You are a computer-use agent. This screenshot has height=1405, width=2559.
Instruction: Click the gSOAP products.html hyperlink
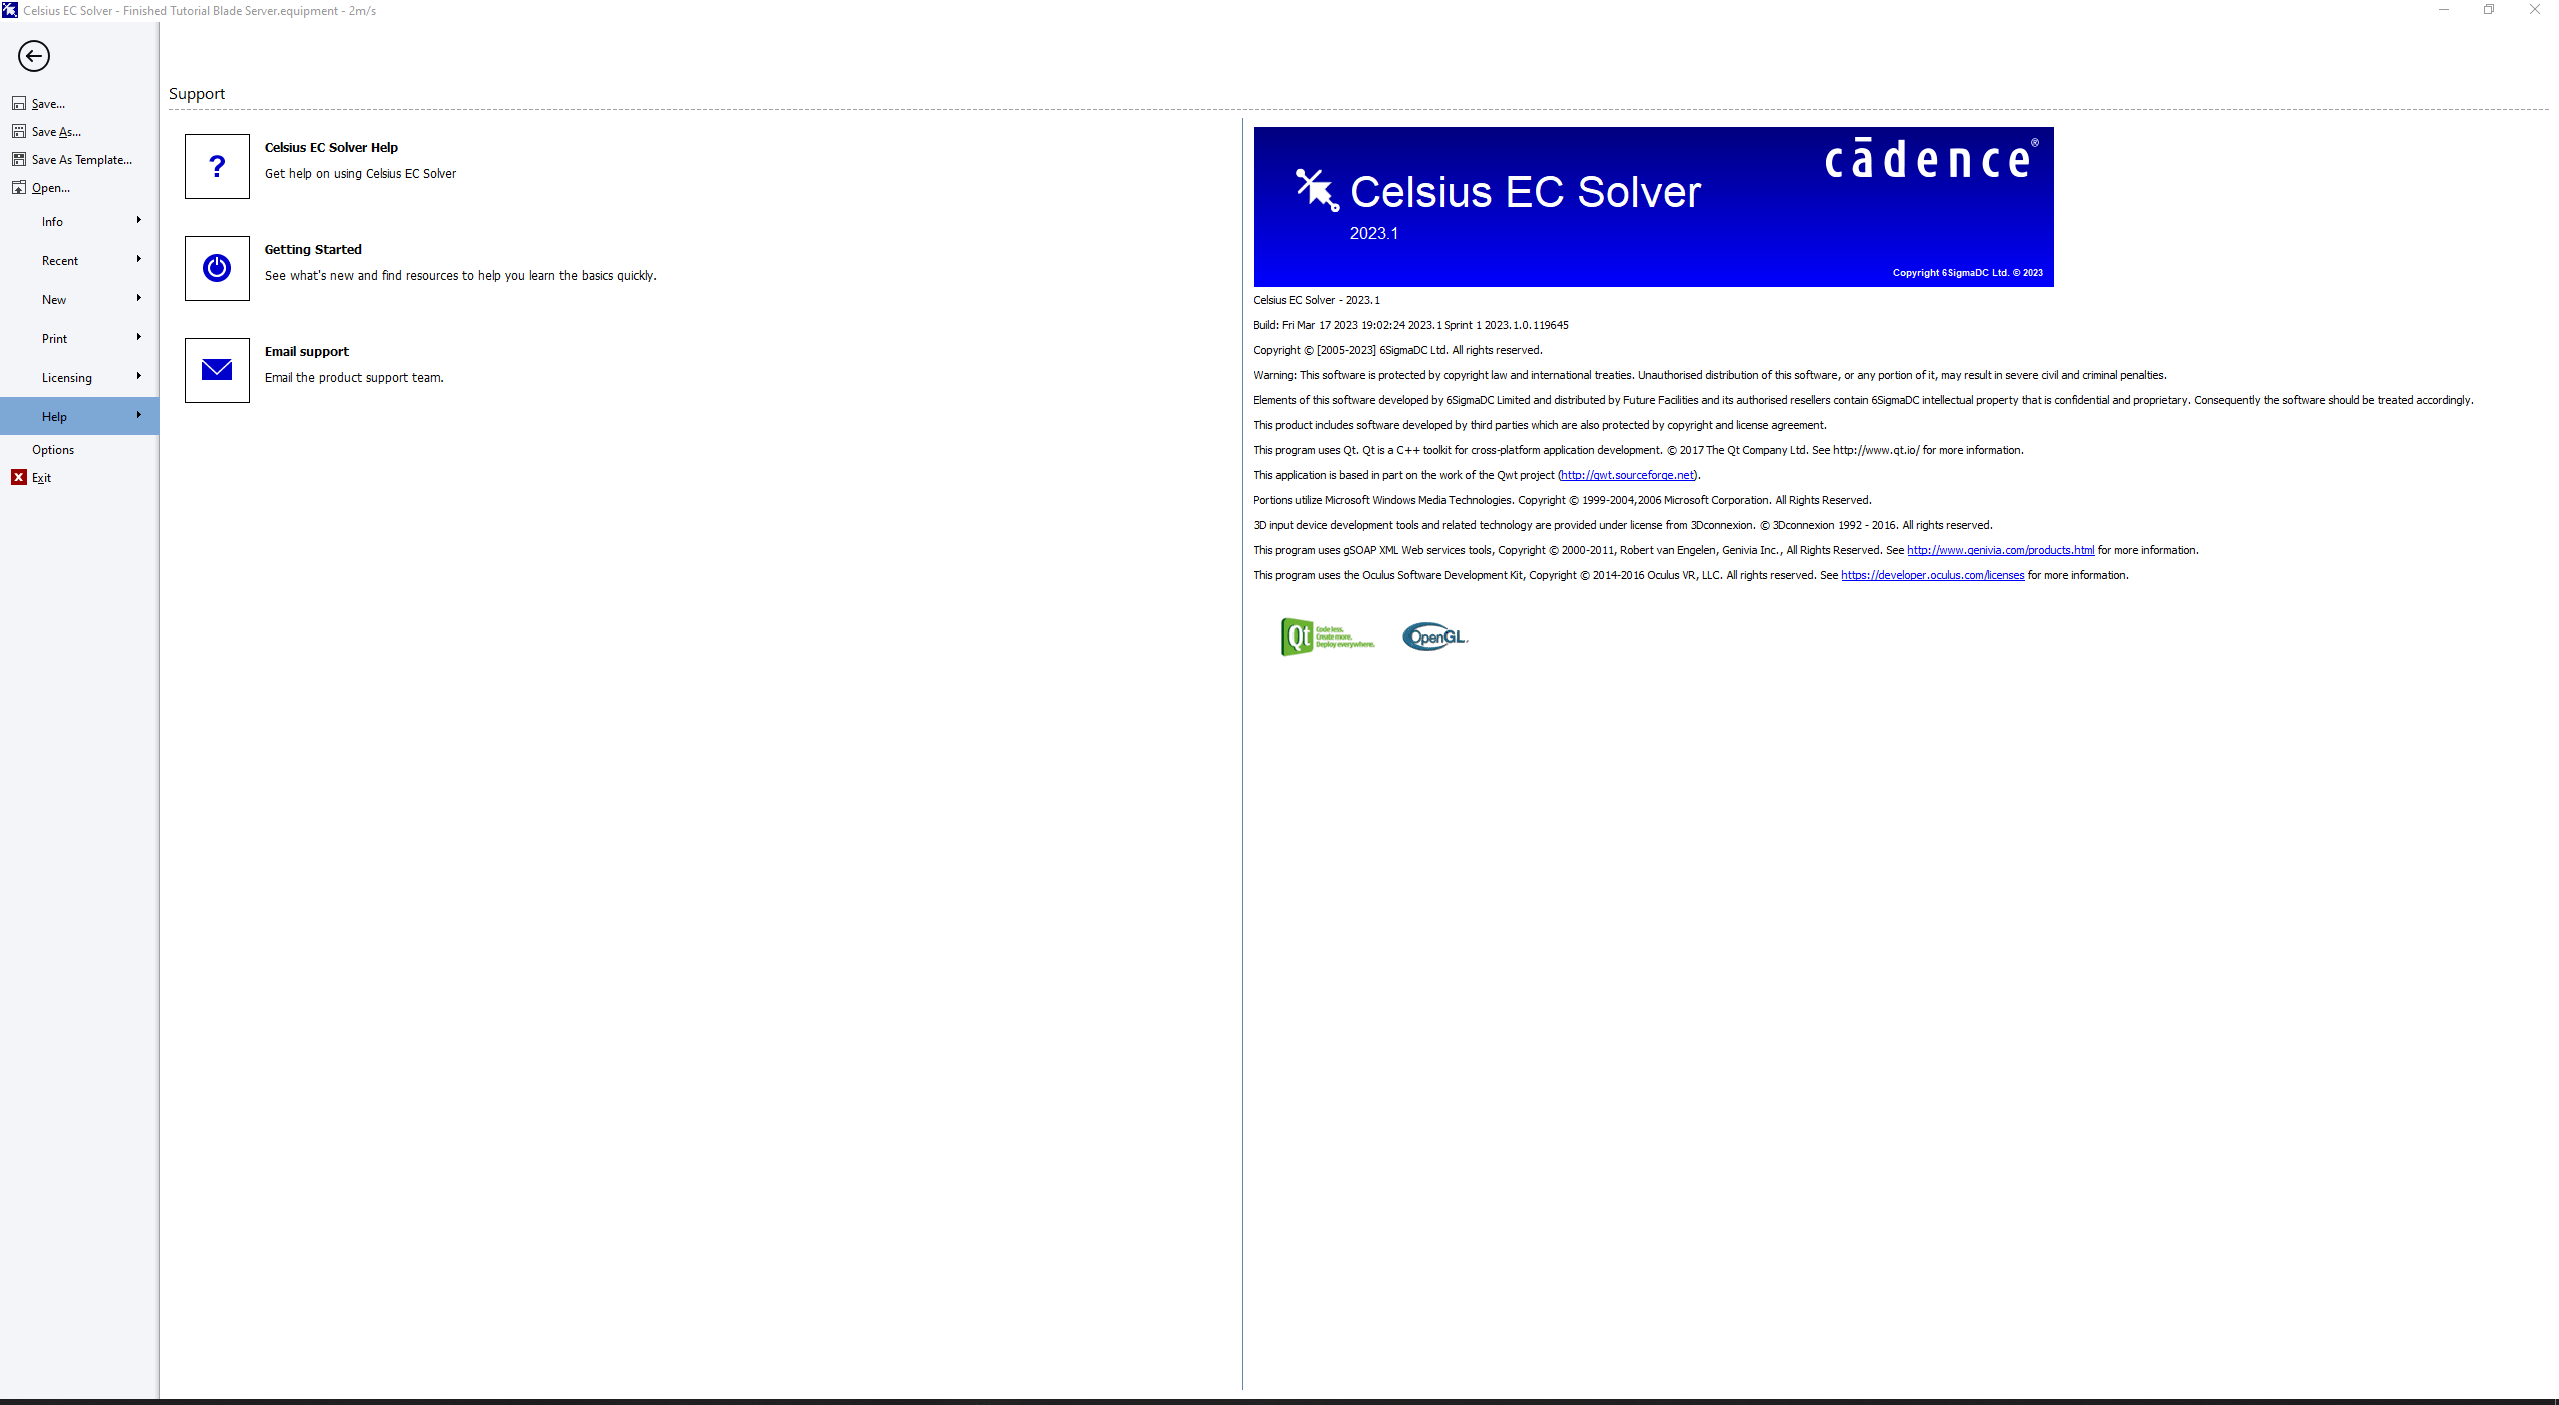[x=1997, y=549]
